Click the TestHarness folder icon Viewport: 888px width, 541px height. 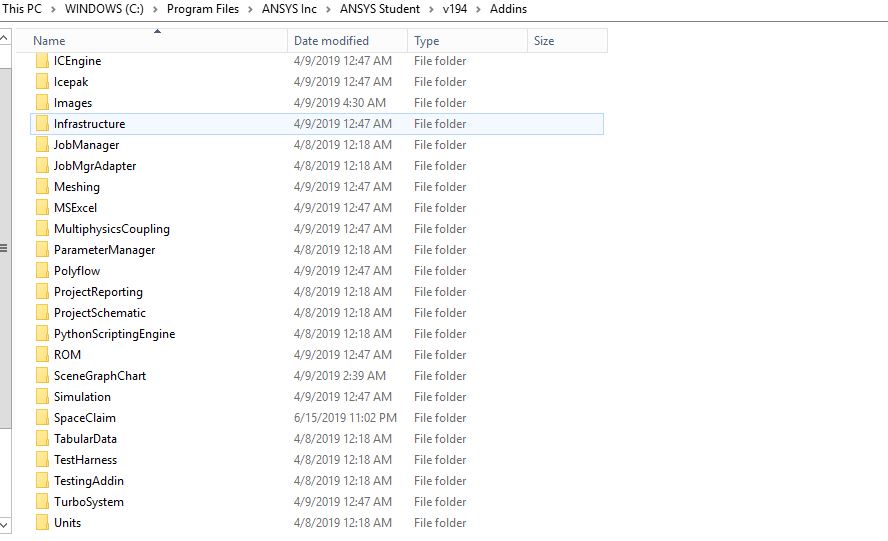click(x=42, y=459)
